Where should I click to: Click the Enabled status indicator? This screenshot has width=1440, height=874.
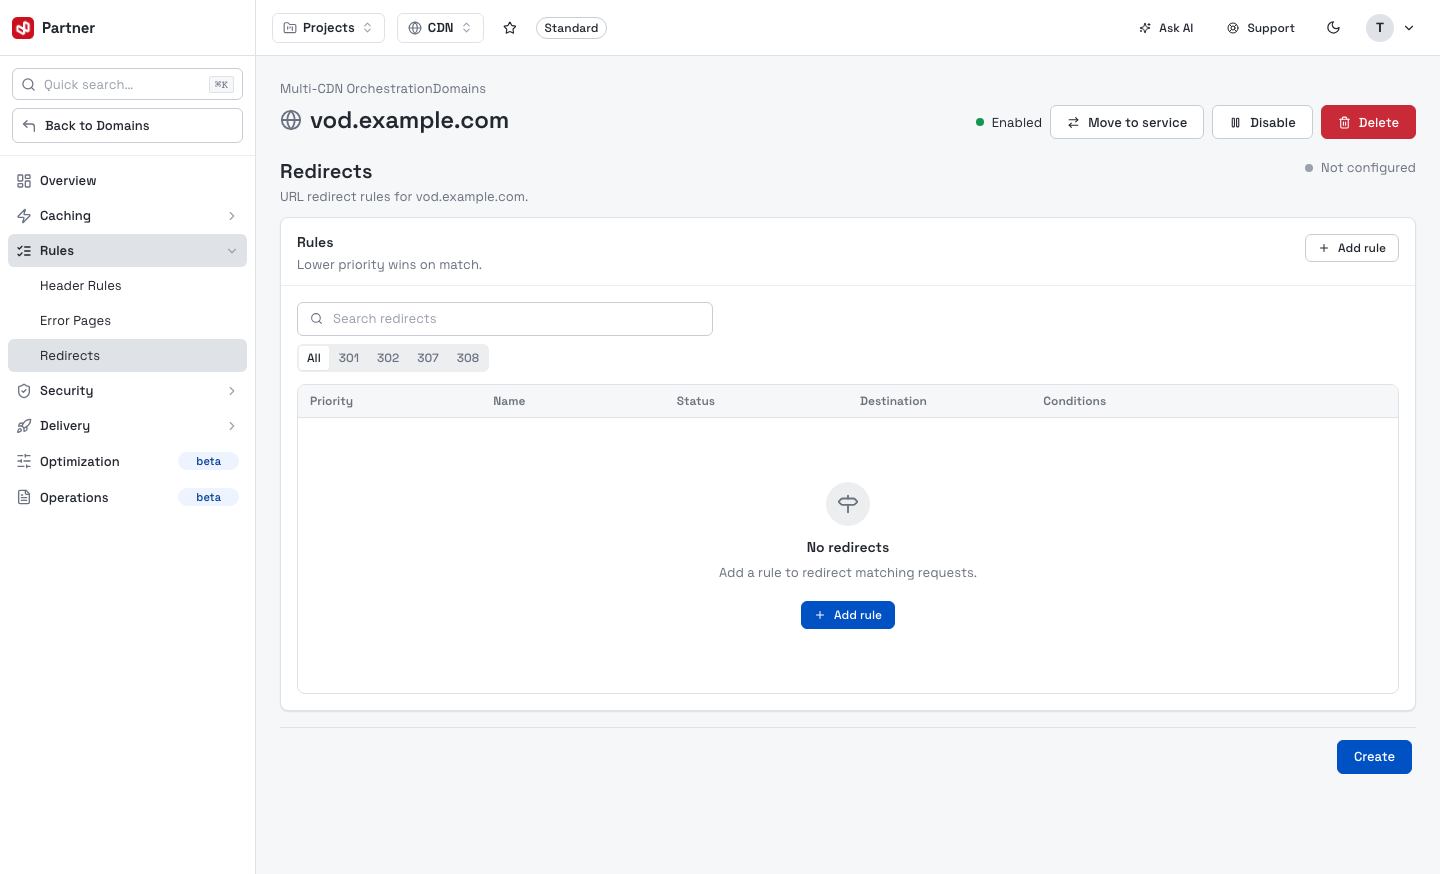[1009, 122]
